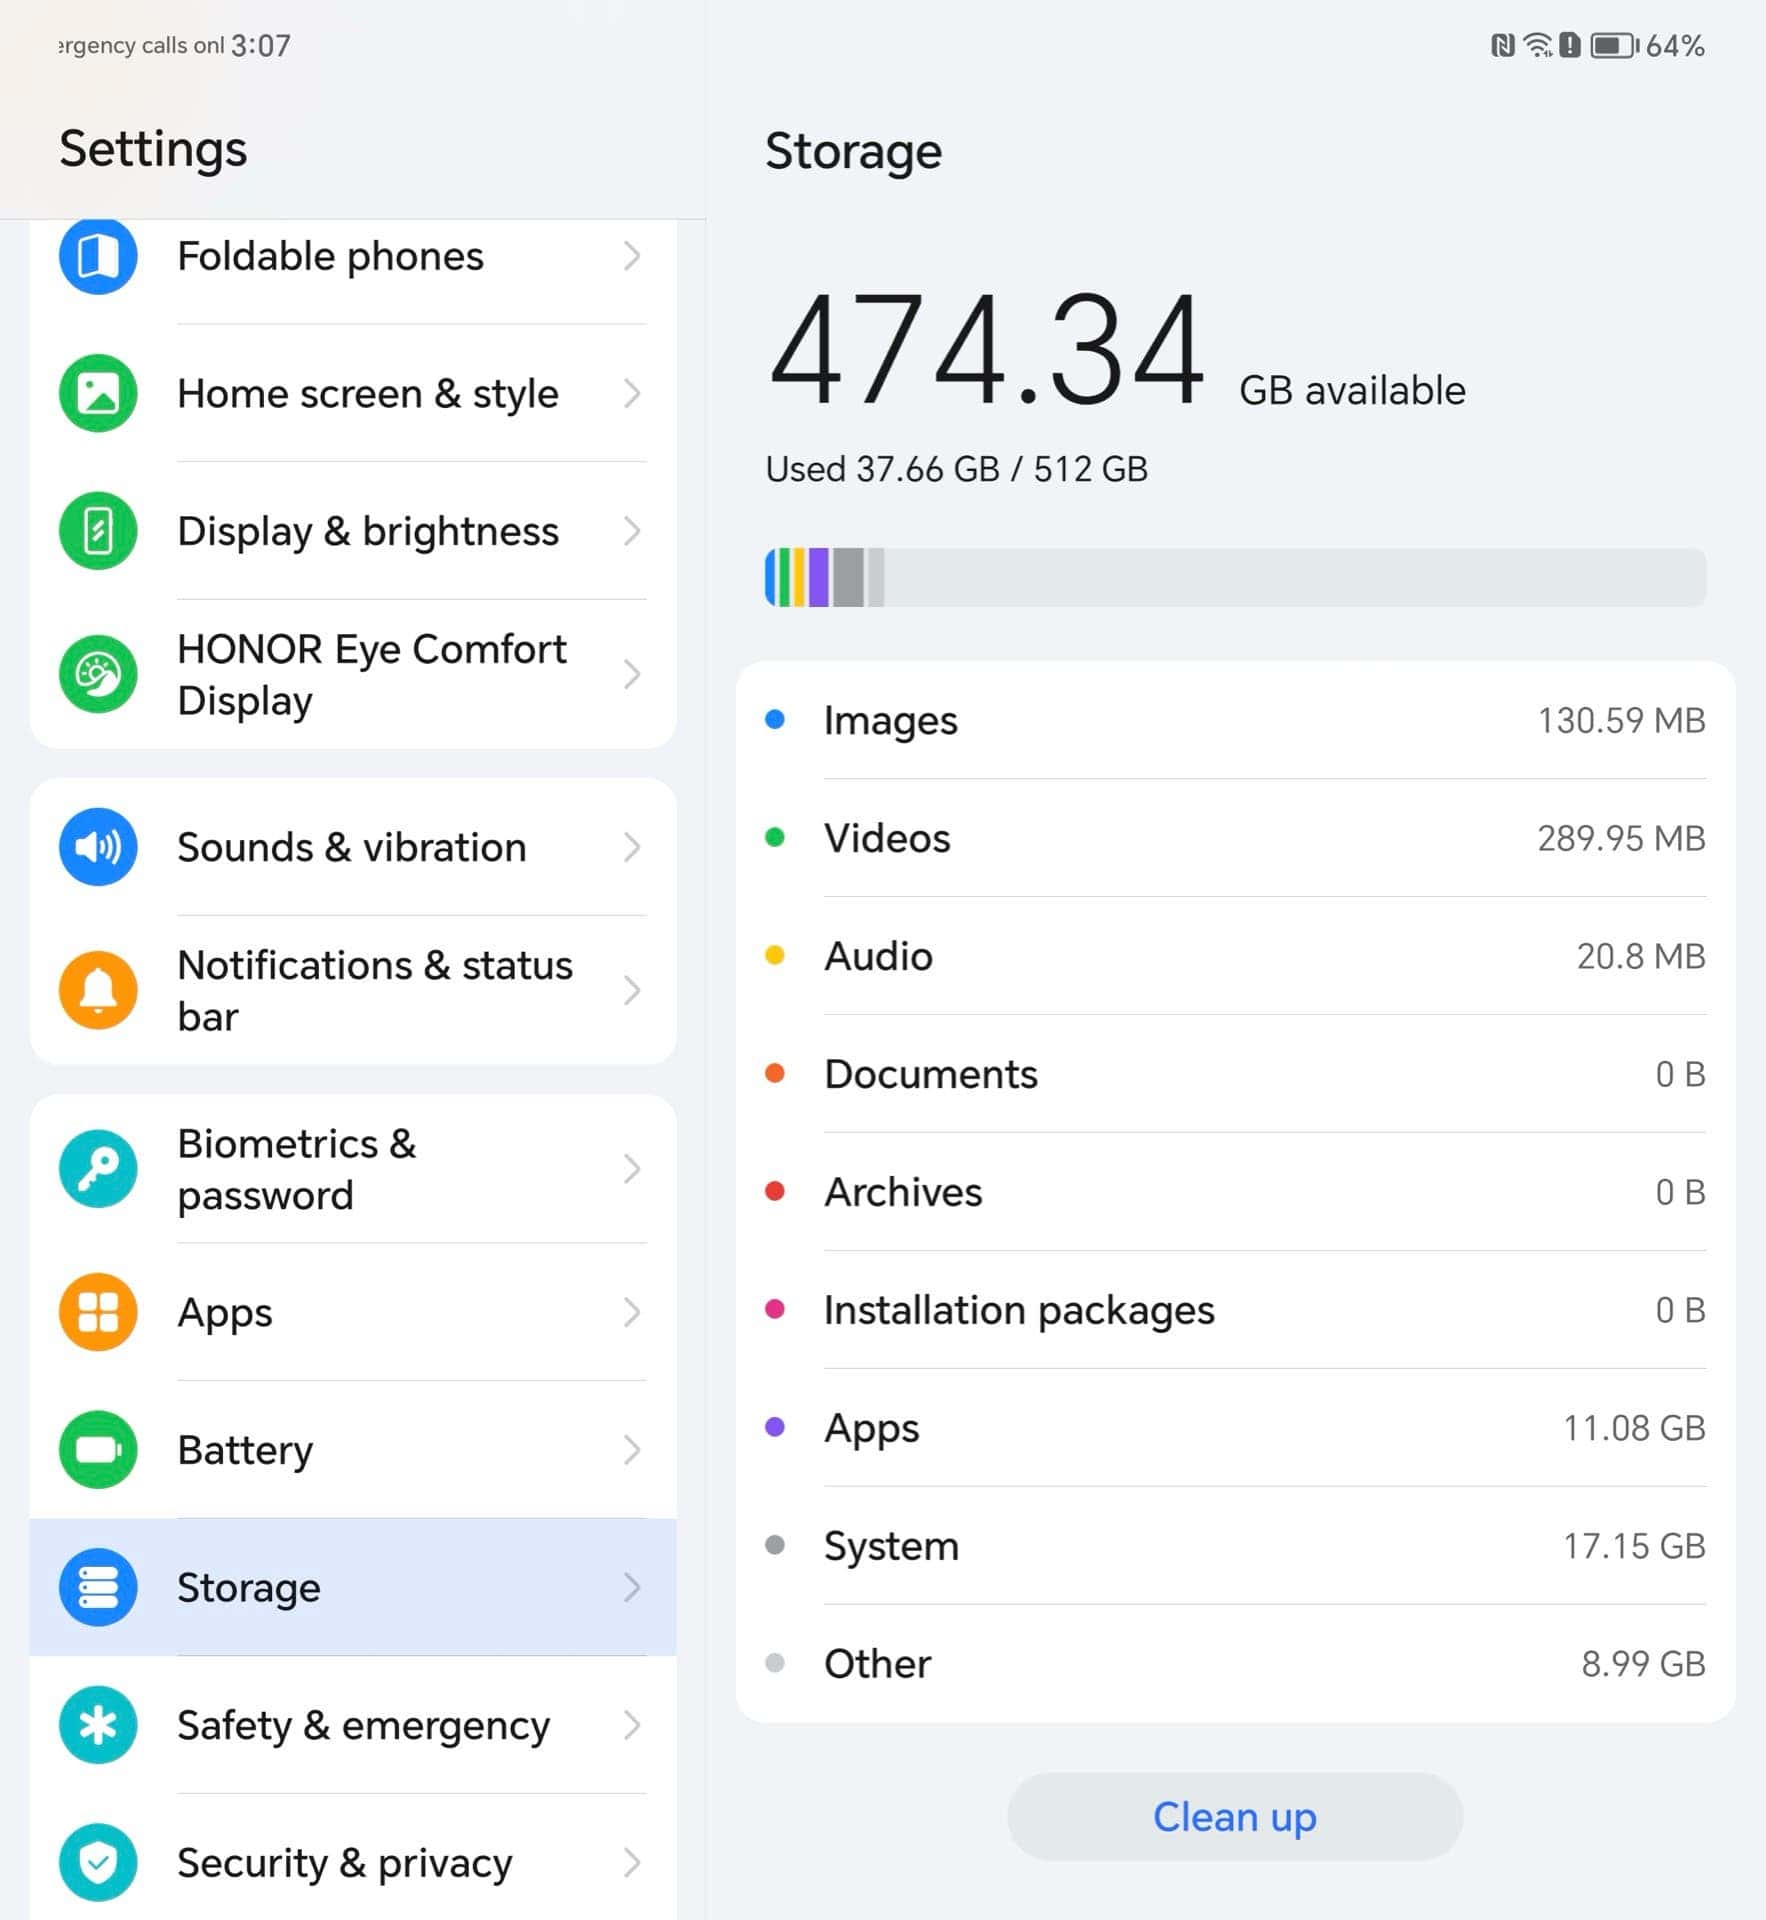Viewport: 1766px width, 1920px height.
Task: Tap 'Used 37.66 GB / 512 GB' text
Action: pos(956,469)
